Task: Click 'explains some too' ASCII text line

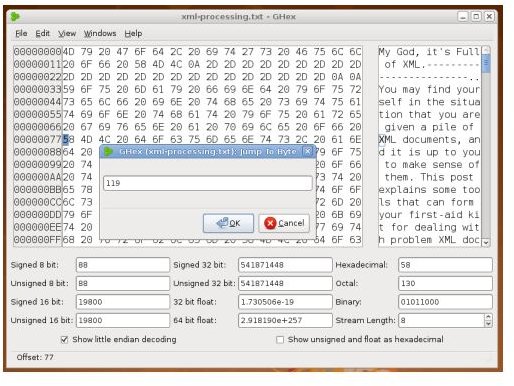Action: coord(429,190)
